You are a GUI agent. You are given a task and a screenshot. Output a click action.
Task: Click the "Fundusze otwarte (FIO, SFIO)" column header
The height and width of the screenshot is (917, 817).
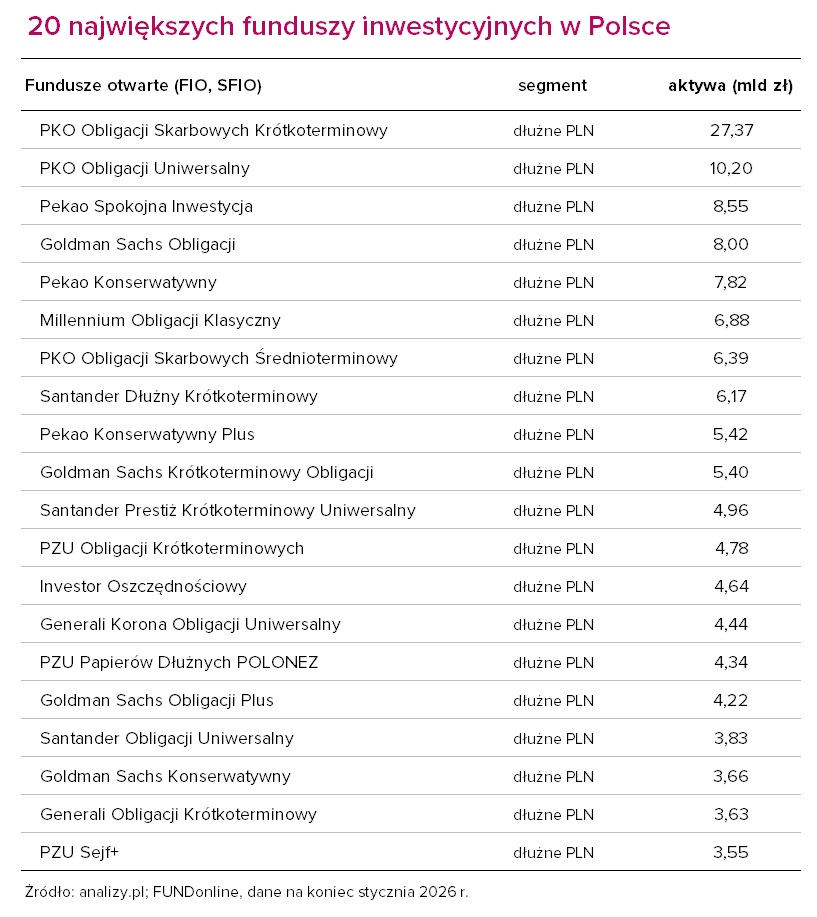[142, 86]
